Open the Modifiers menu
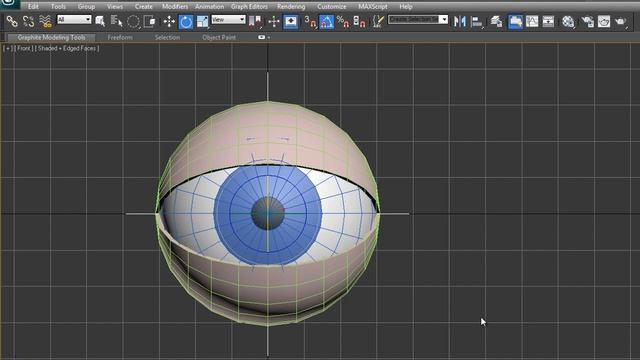The image size is (640, 360). (x=175, y=7)
